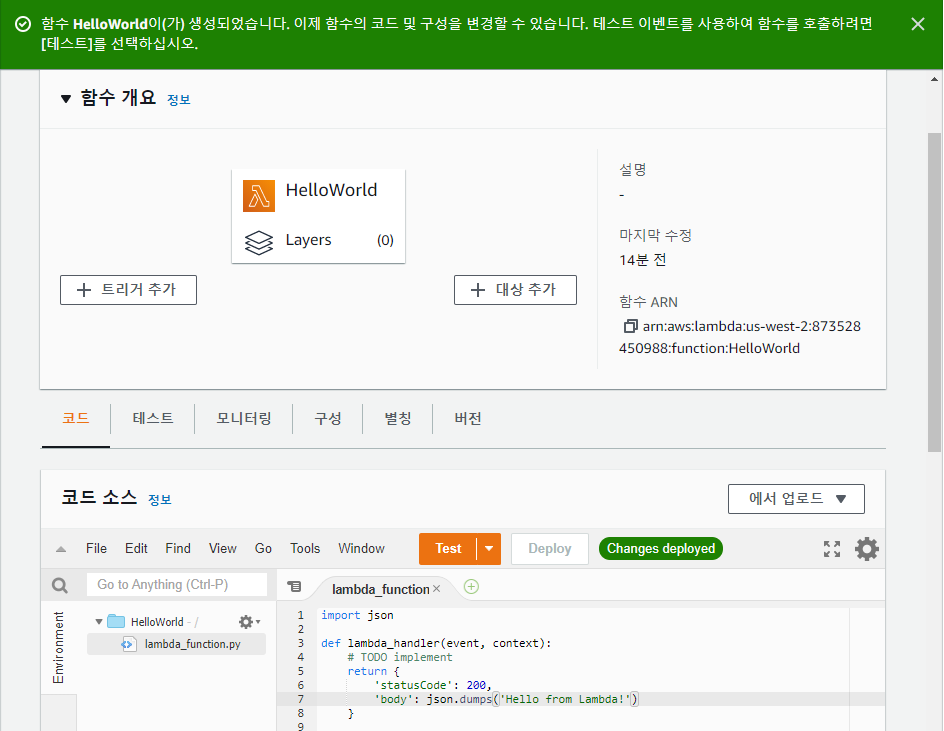
Task: Toggle fullscreen editor mode icon
Action: coord(832,549)
